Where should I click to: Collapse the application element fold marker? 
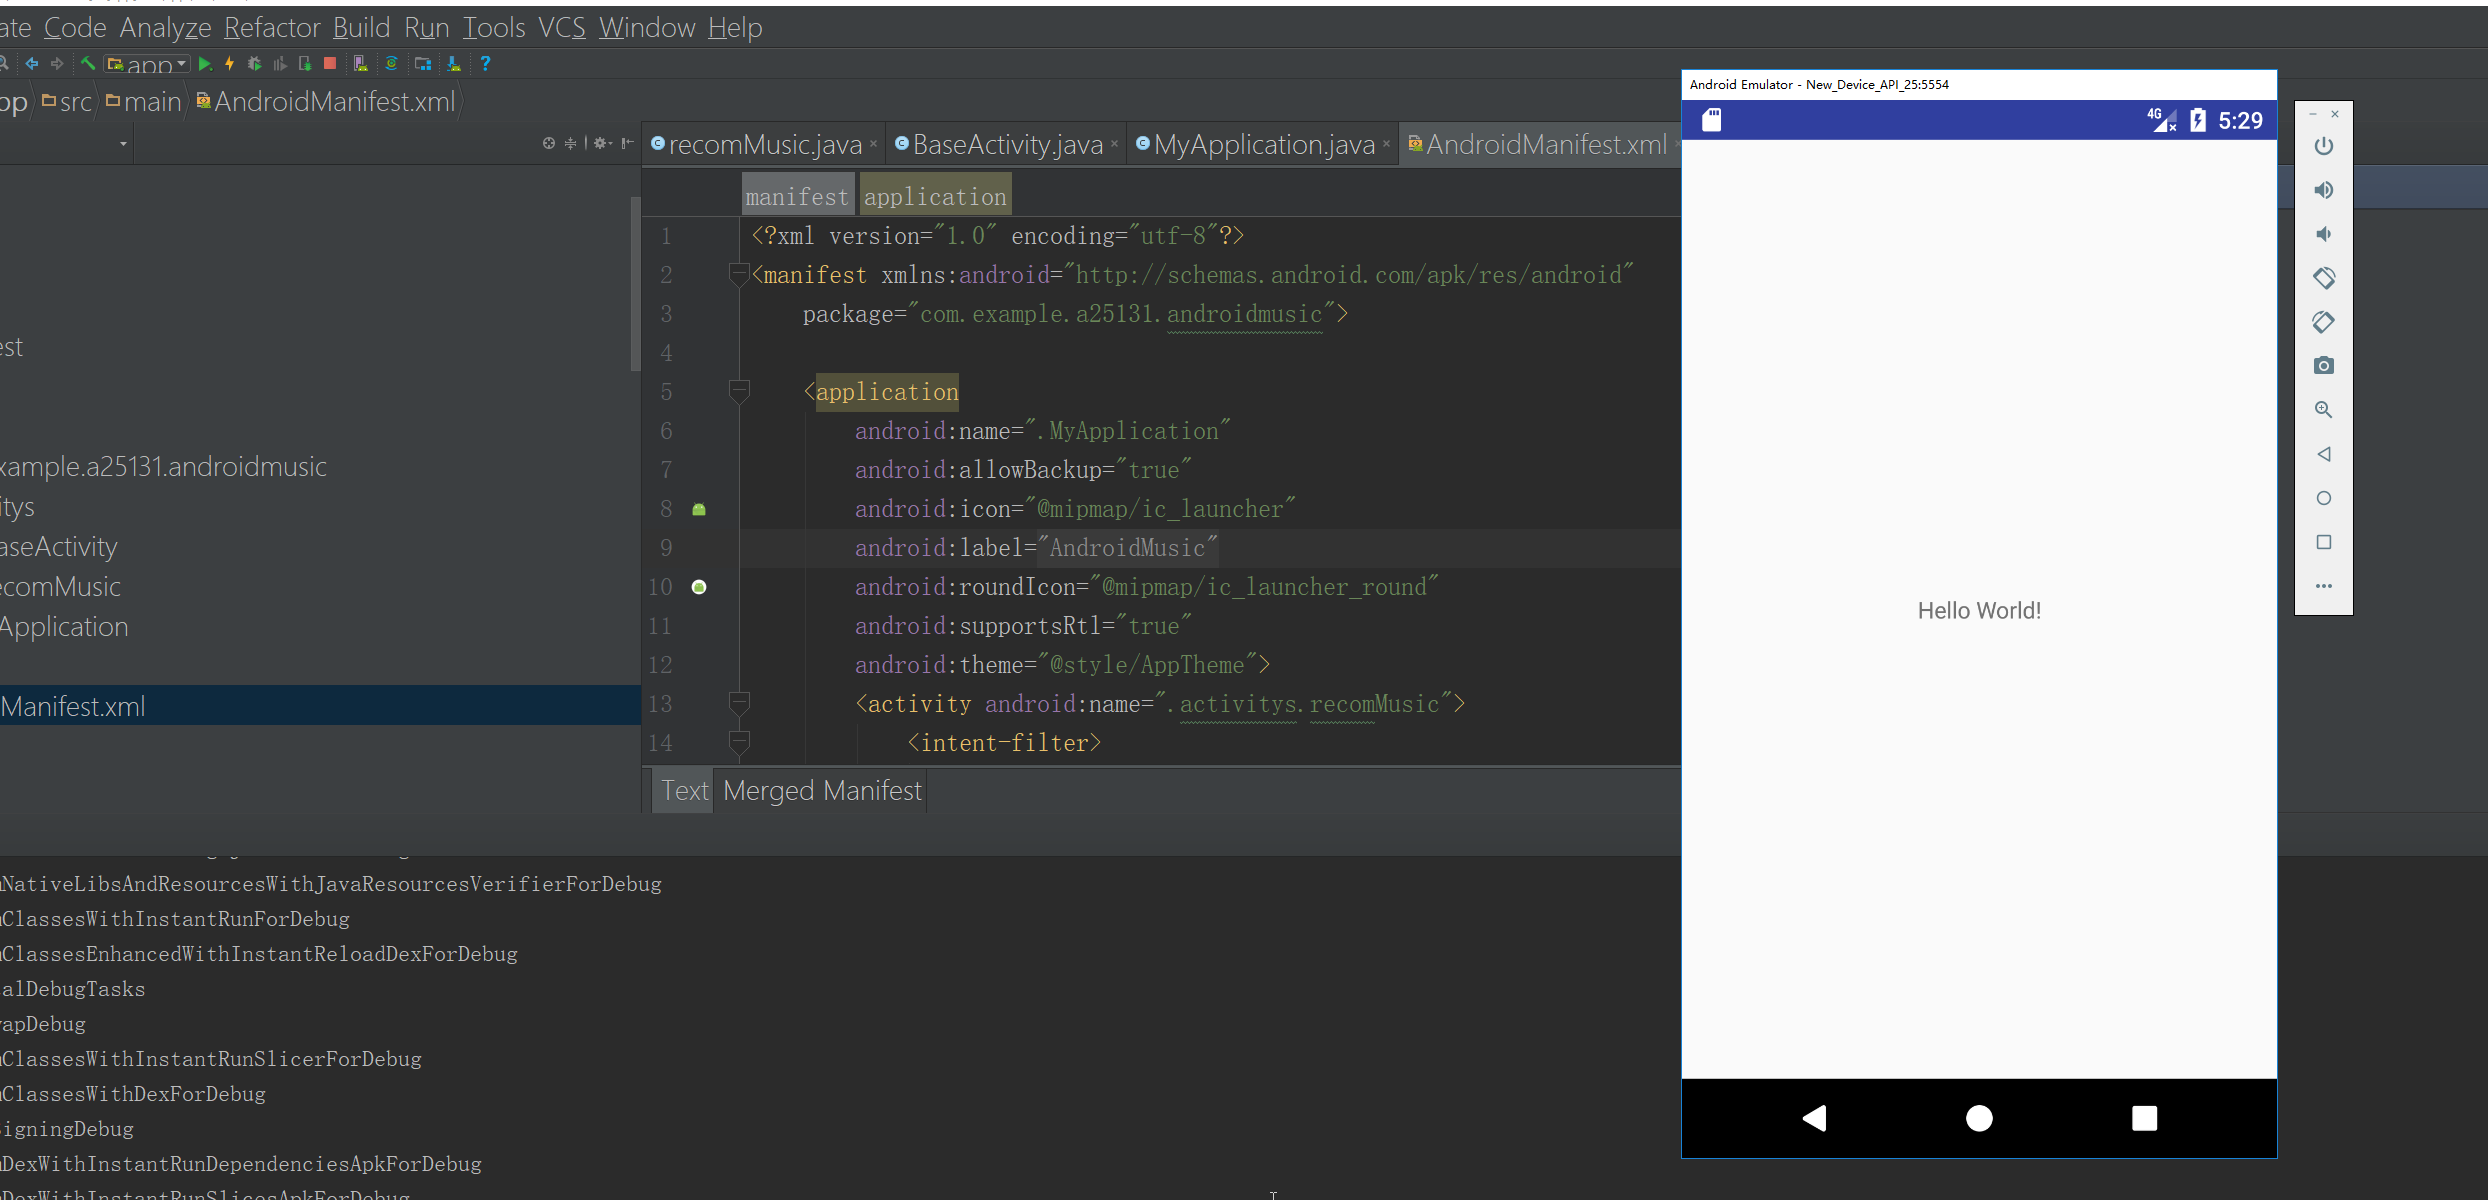[739, 391]
